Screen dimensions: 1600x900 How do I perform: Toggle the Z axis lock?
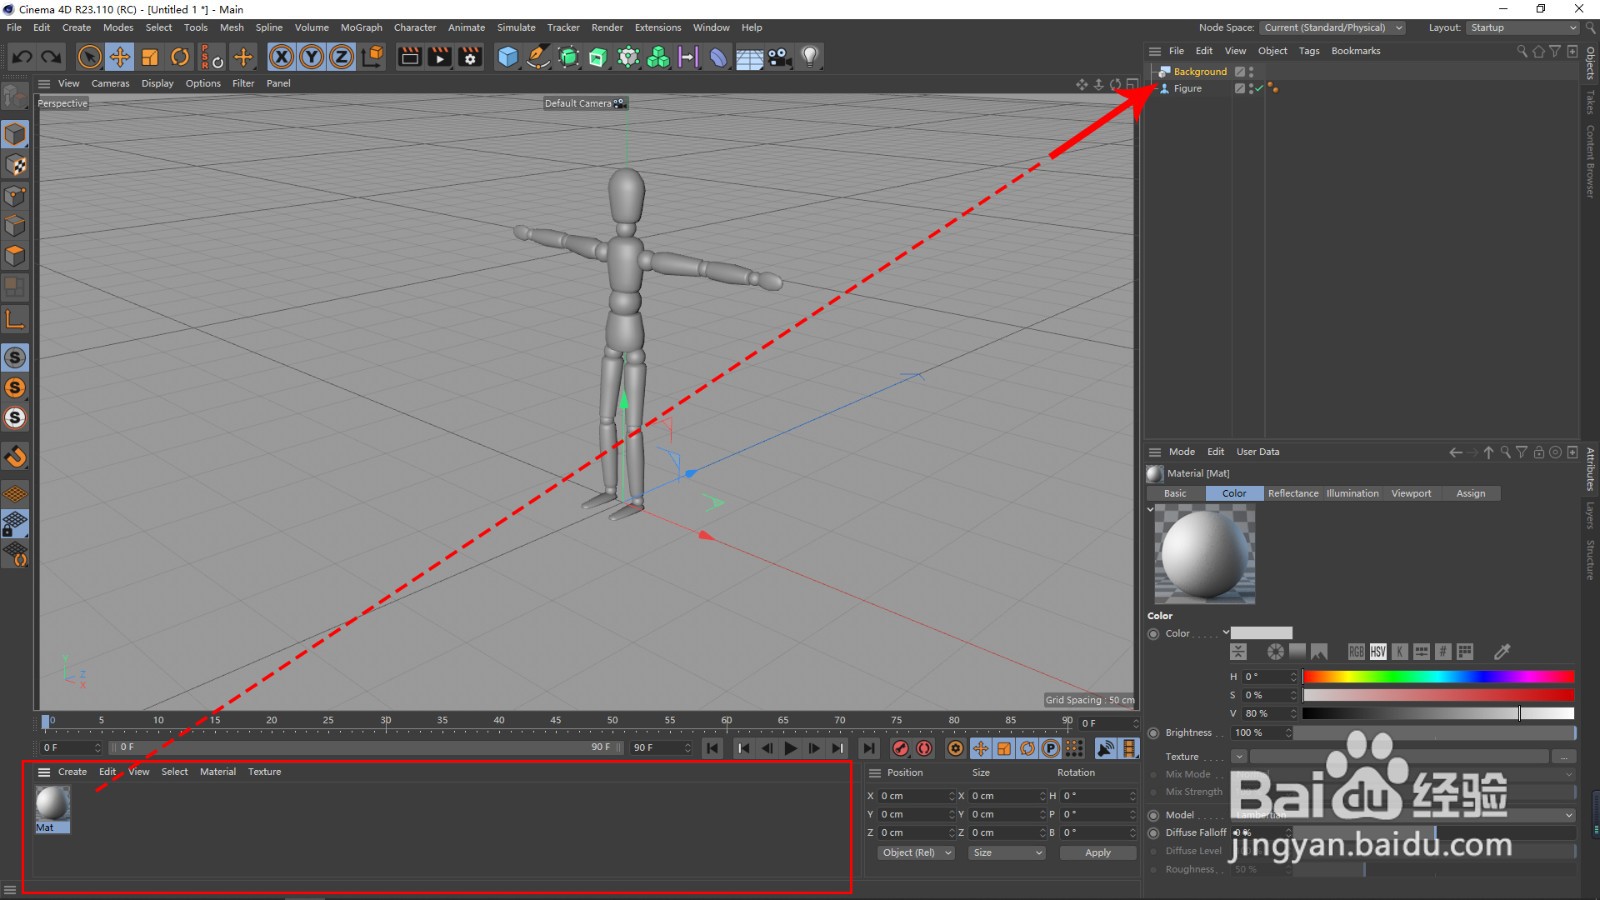[341, 57]
